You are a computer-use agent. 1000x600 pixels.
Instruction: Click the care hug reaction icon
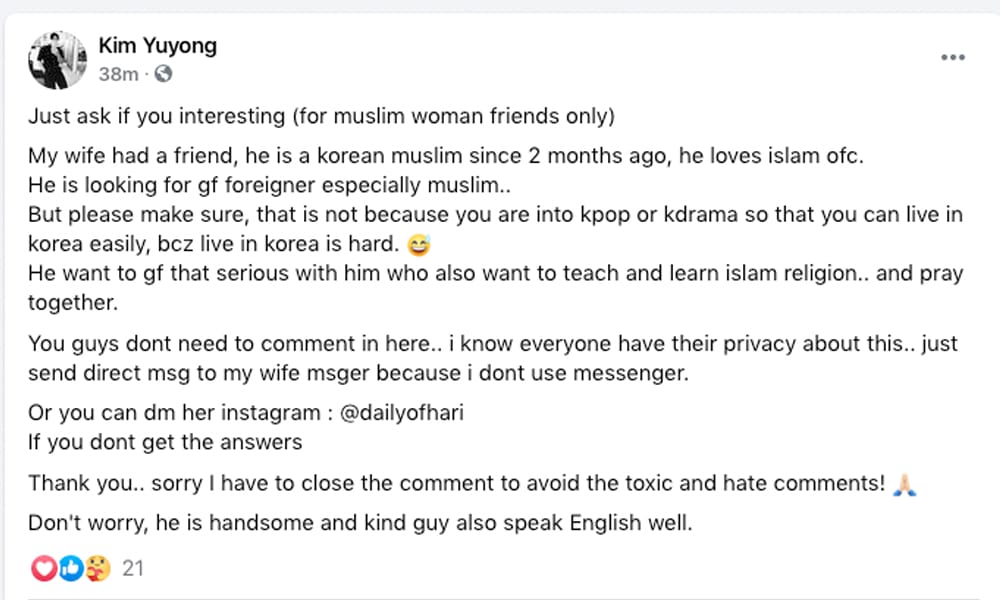[x=95, y=568]
